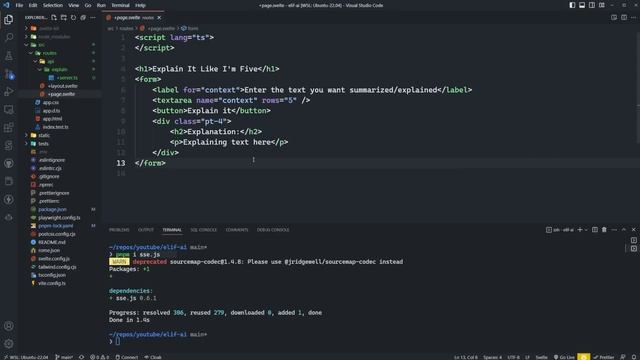
Task: Add a new terminal with plus icon
Action: pos(580,230)
